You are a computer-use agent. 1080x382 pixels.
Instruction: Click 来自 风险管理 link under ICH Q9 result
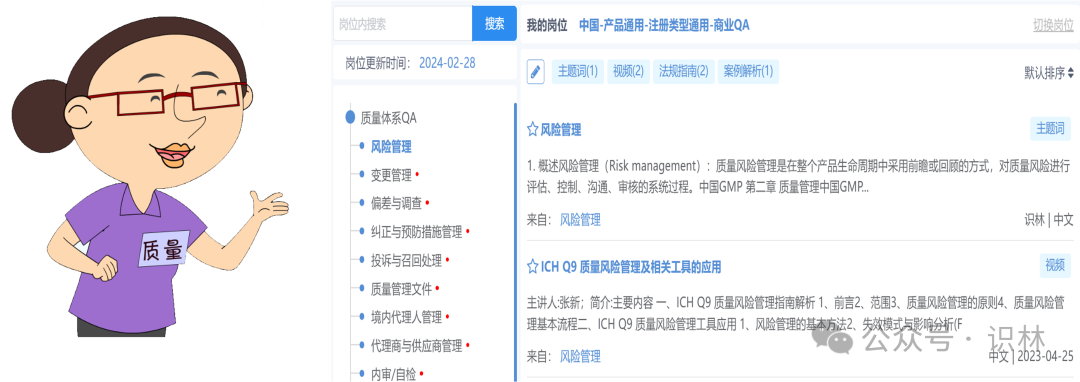click(x=580, y=357)
